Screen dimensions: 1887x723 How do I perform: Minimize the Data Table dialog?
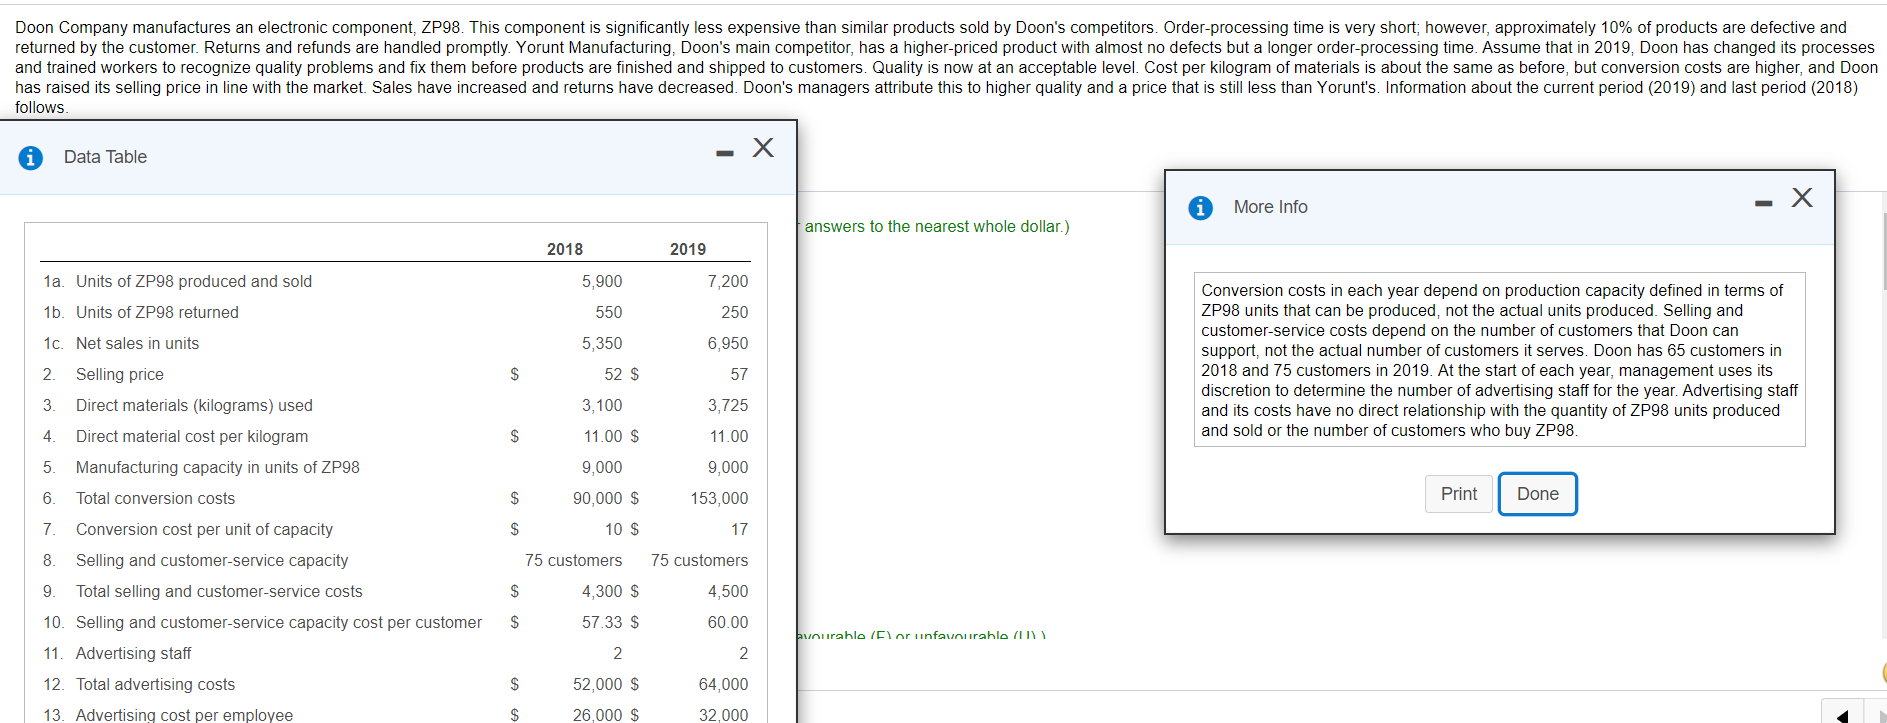tap(725, 153)
